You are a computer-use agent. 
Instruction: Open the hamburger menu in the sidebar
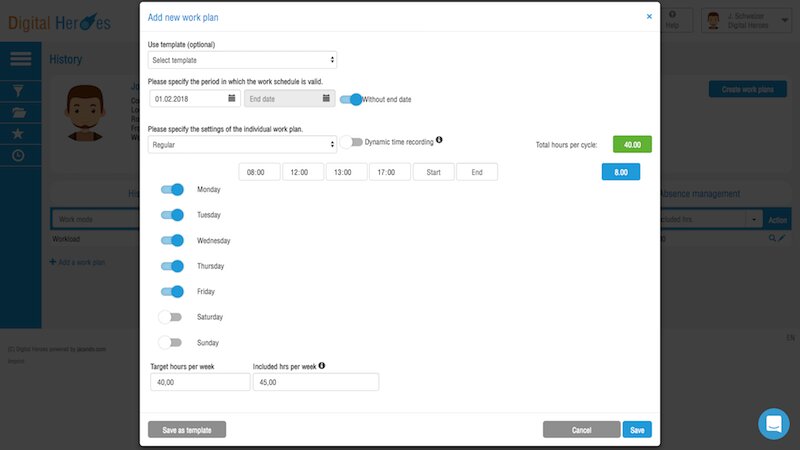(21, 59)
